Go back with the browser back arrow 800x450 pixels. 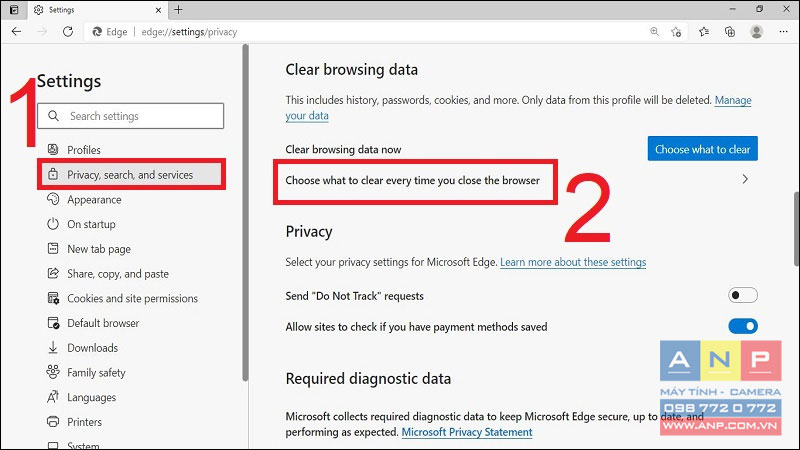point(16,32)
